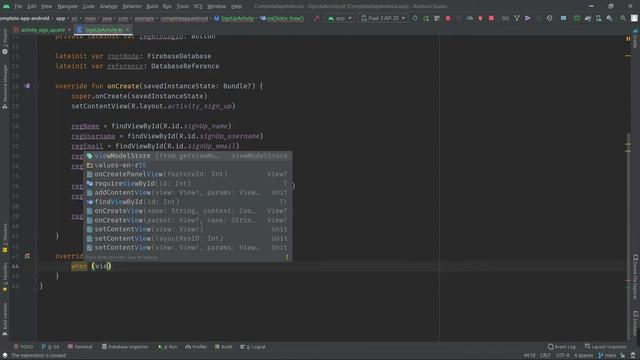This screenshot has width=640, height=360.
Task: Click the Android Studio logo icon
Action: [6, 7]
